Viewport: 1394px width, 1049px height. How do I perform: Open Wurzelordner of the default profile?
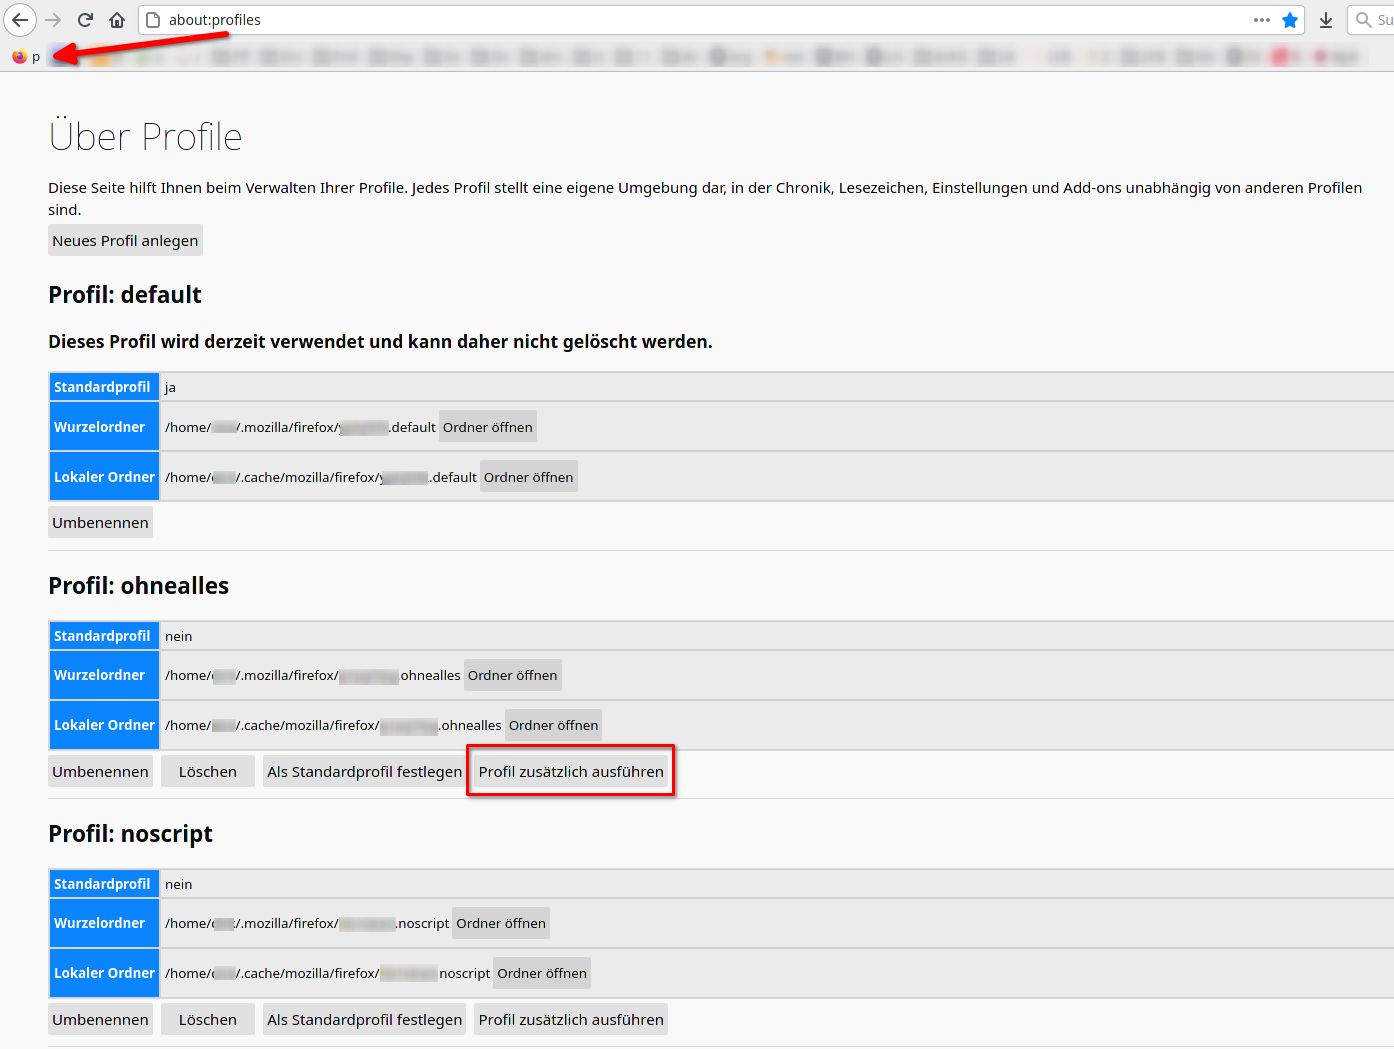[x=487, y=427]
